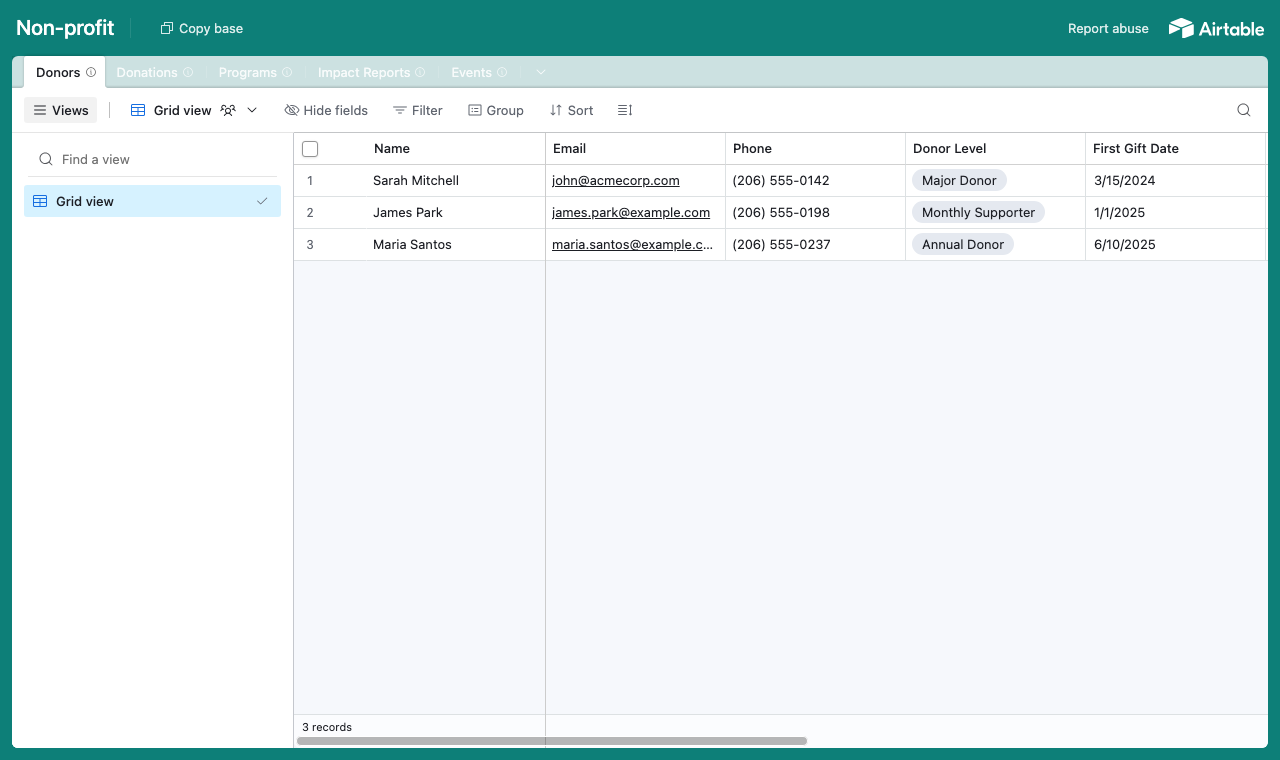Click the shared view people icon
This screenshot has width=1280, height=760.
click(228, 110)
